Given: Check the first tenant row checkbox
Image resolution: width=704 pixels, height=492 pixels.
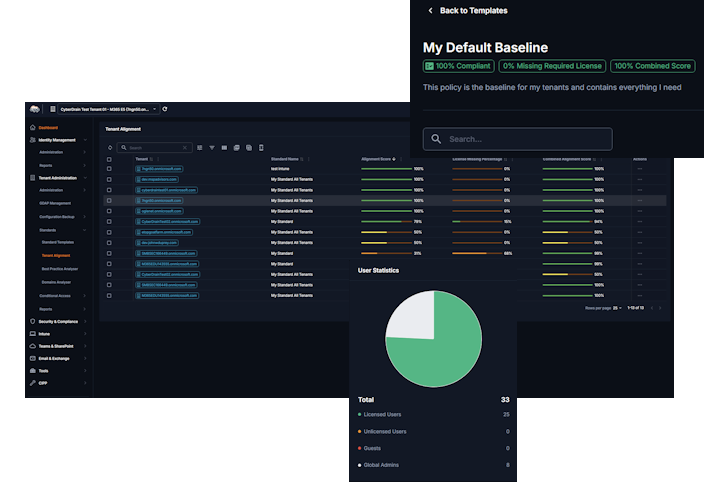Looking at the screenshot, I should [110, 169].
